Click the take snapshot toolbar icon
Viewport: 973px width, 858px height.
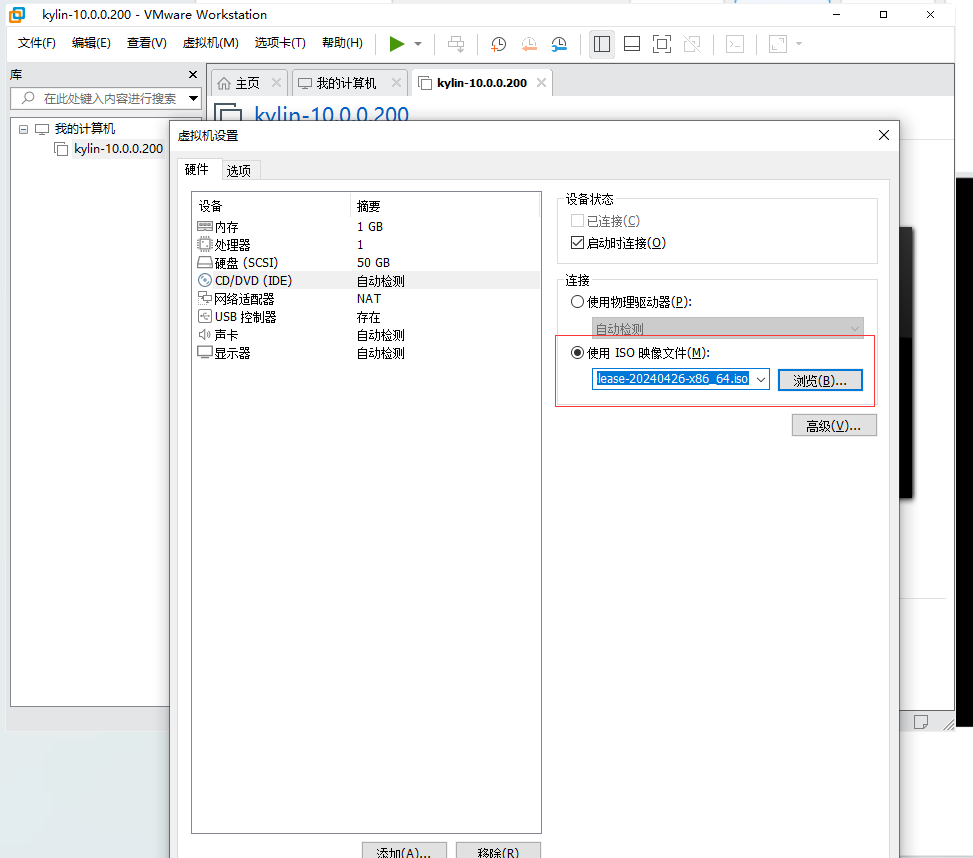click(x=498, y=43)
